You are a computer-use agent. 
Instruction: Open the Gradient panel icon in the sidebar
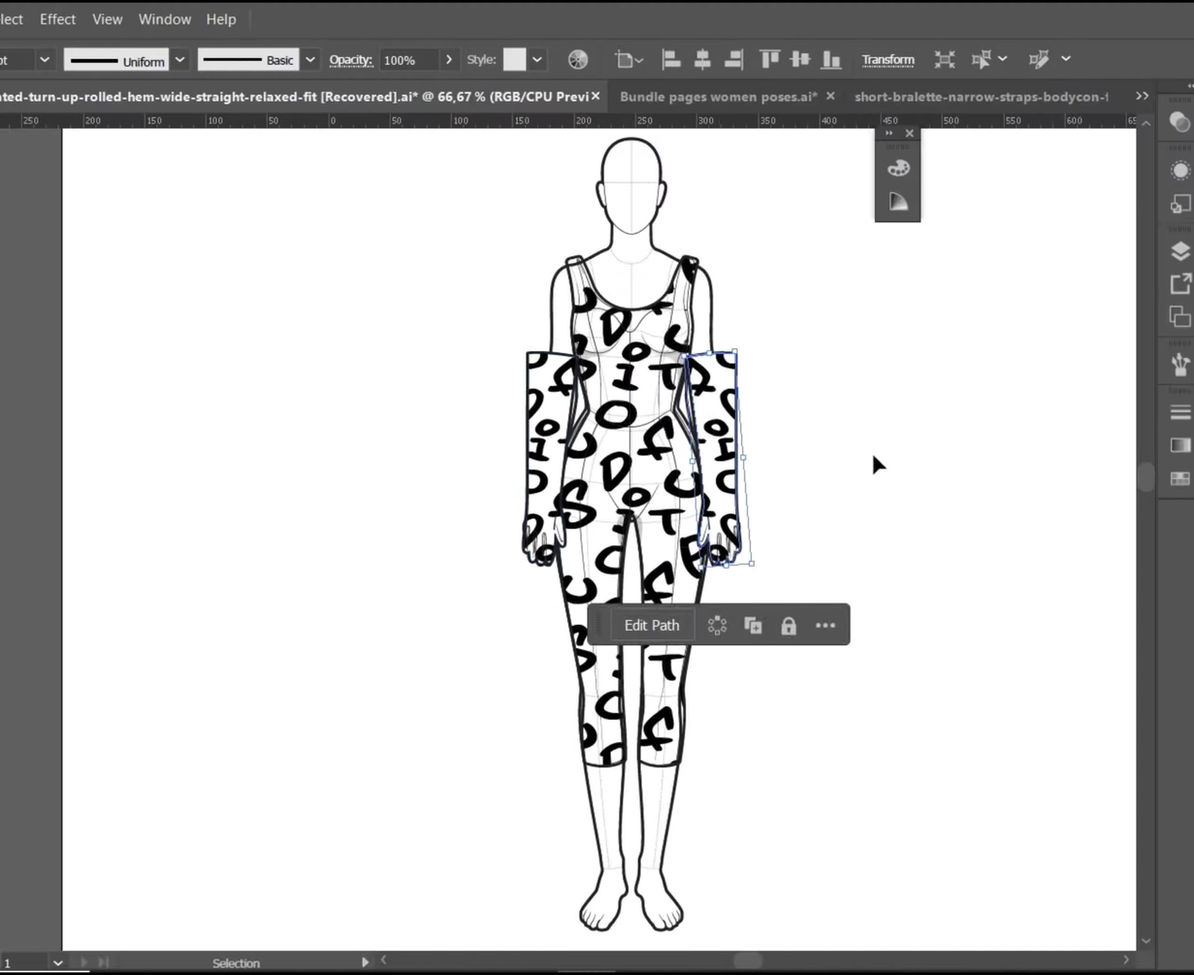1179,445
